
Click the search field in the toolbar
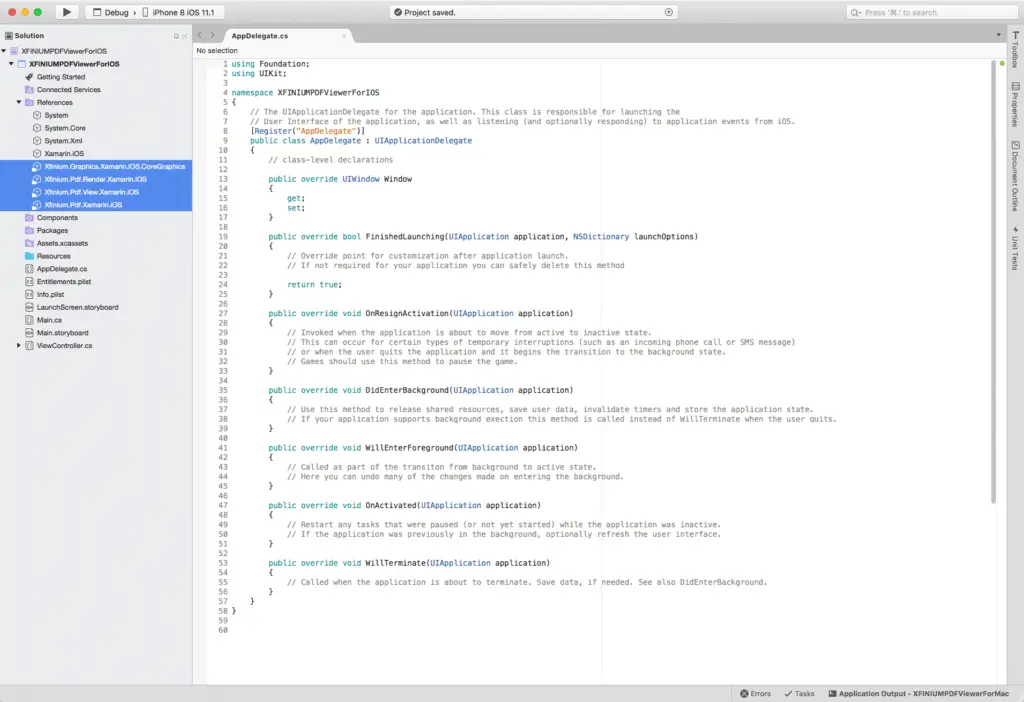[x=932, y=12]
